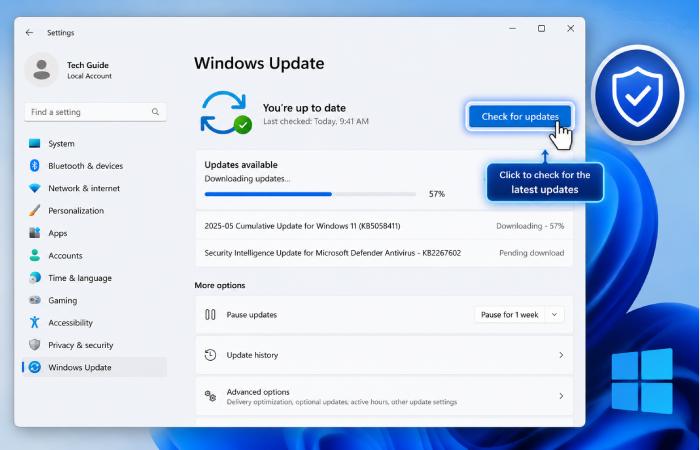Click the Apps icon in sidebar
Viewport: 700px width, 450px height.
[34, 233]
